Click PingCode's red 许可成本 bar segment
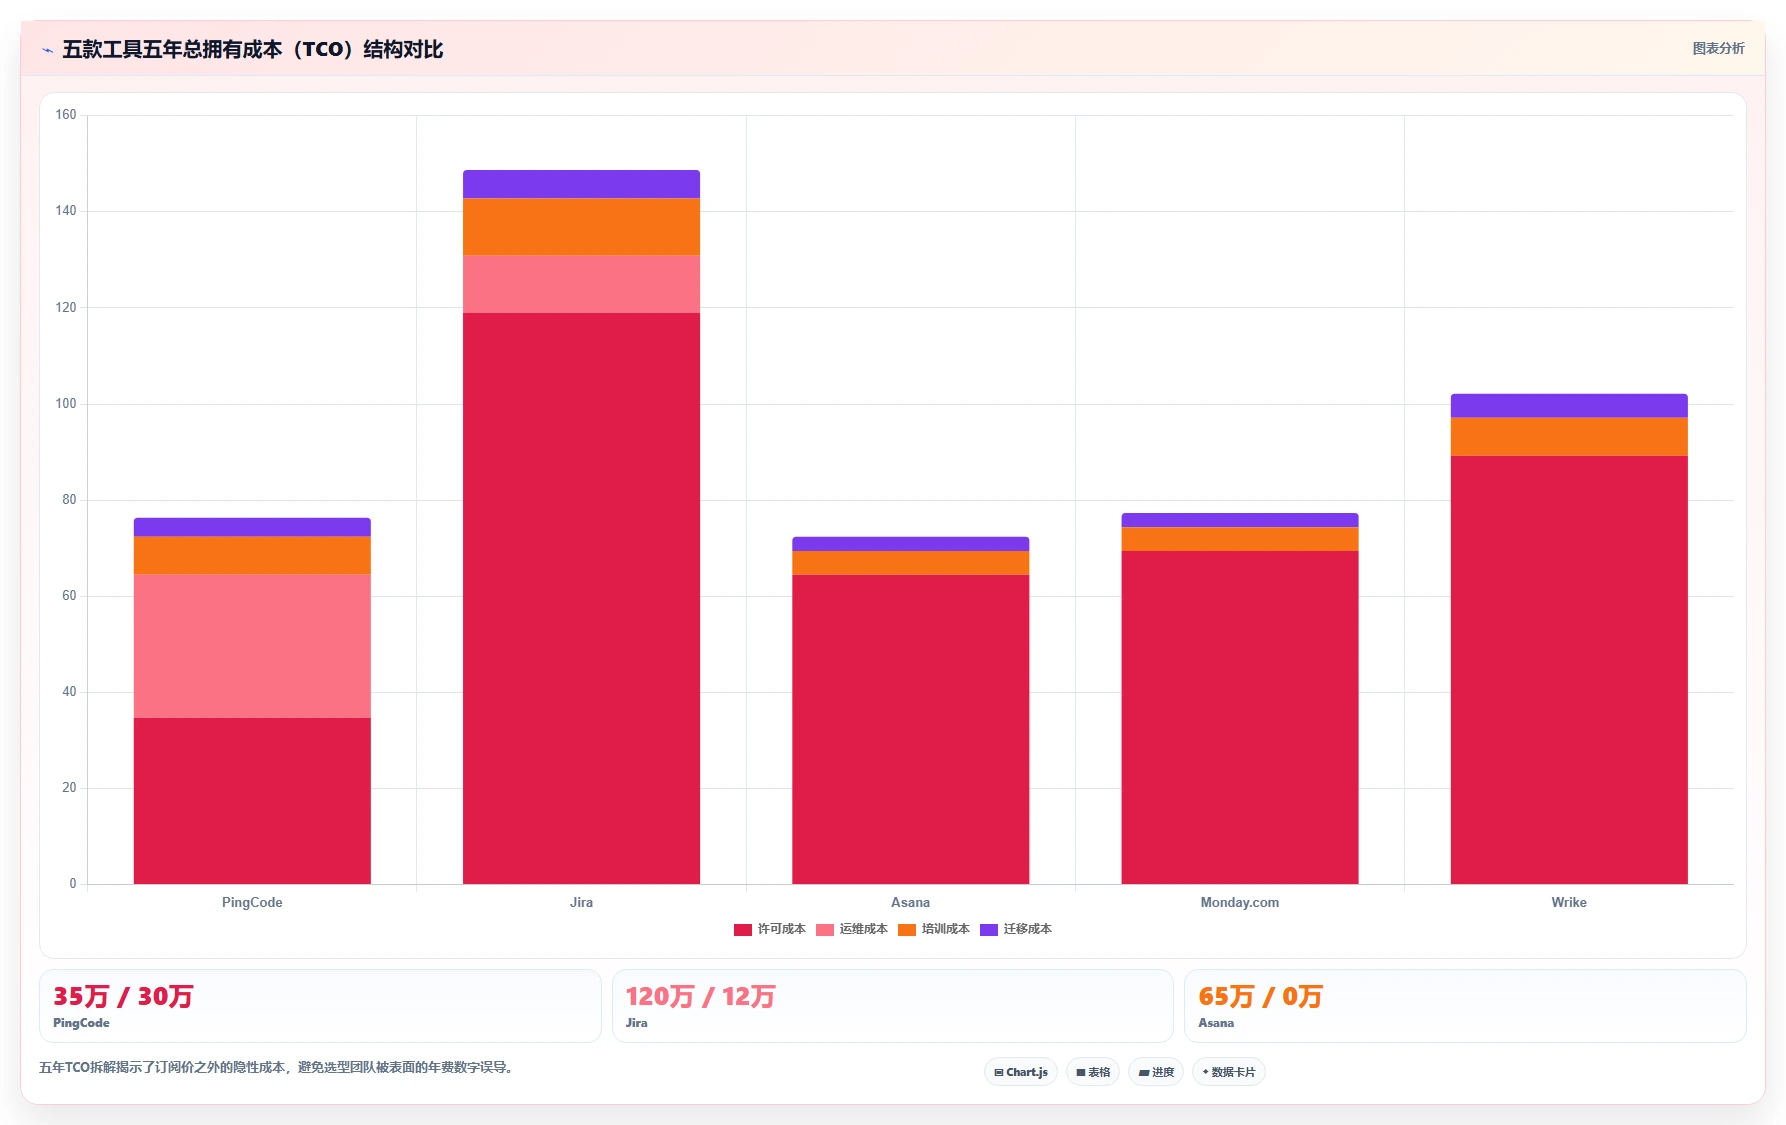Viewport: 1786px width, 1125px height. pos(252,801)
